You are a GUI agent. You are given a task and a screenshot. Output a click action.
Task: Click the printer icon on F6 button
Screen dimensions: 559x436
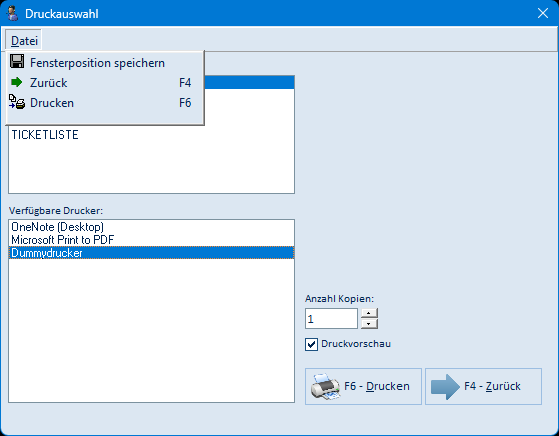point(325,386)
